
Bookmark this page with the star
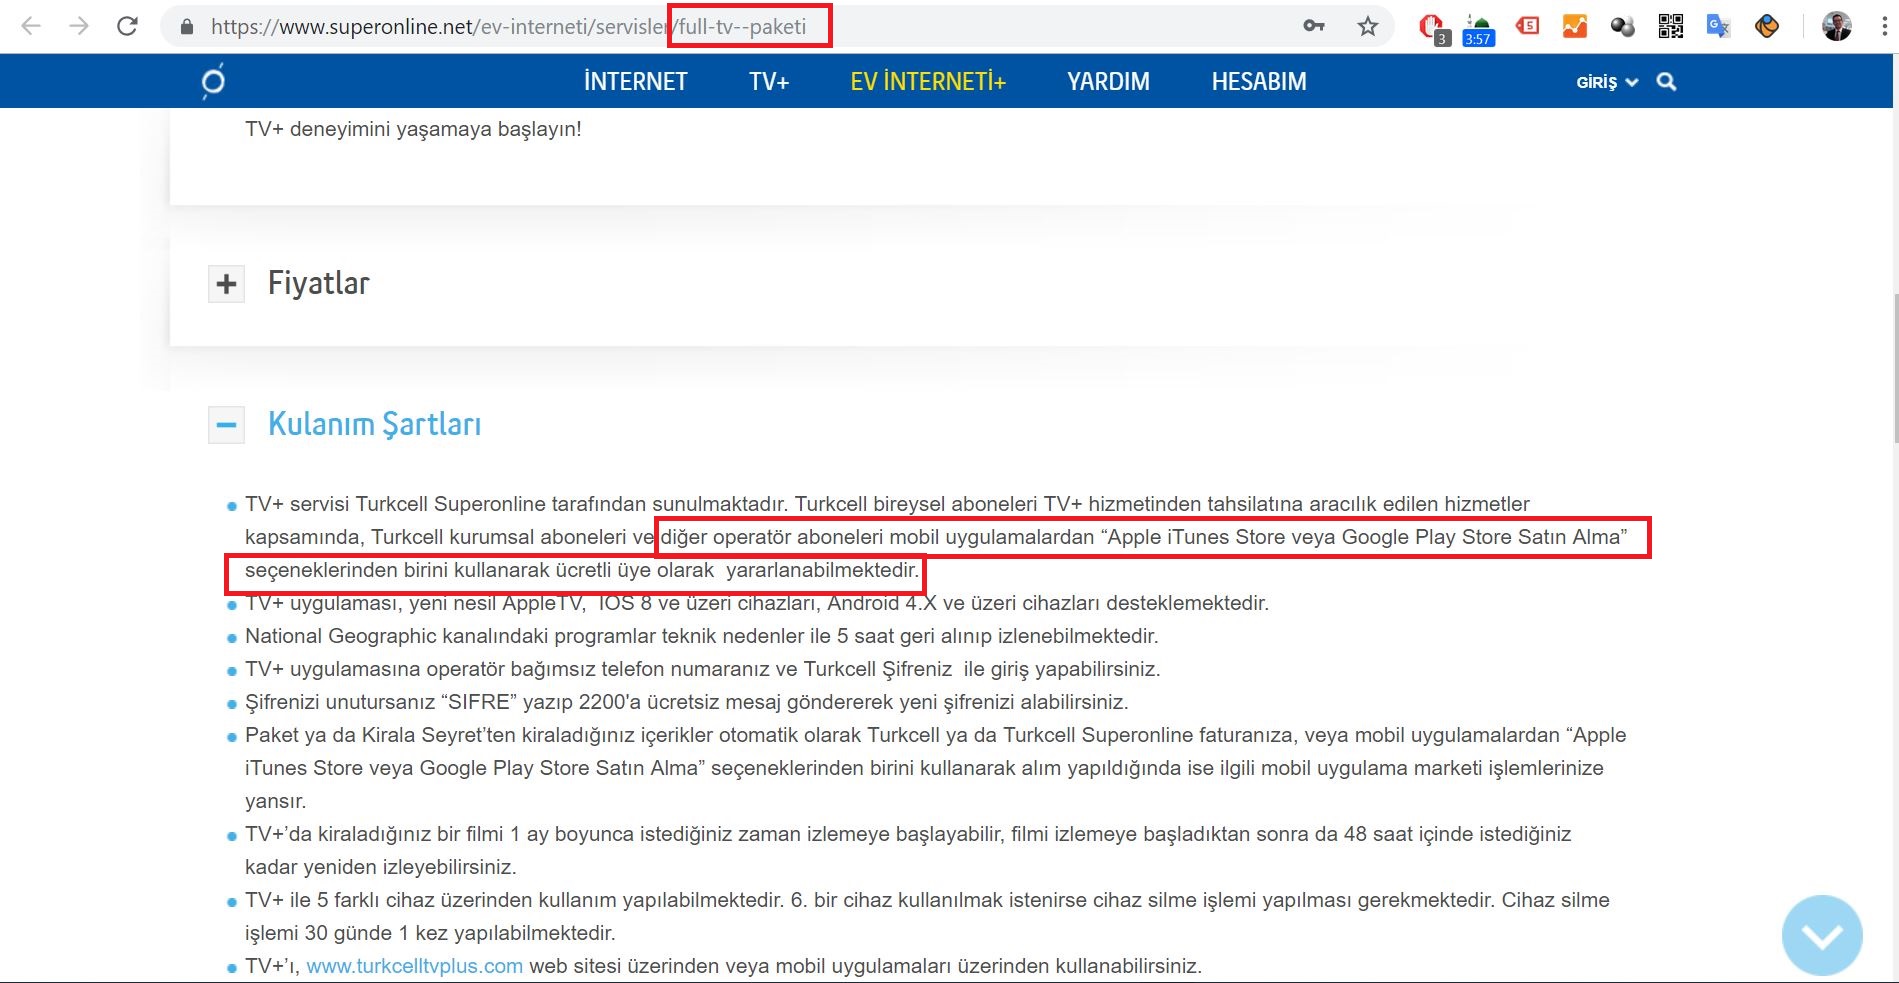click(x=1368, y=26)
